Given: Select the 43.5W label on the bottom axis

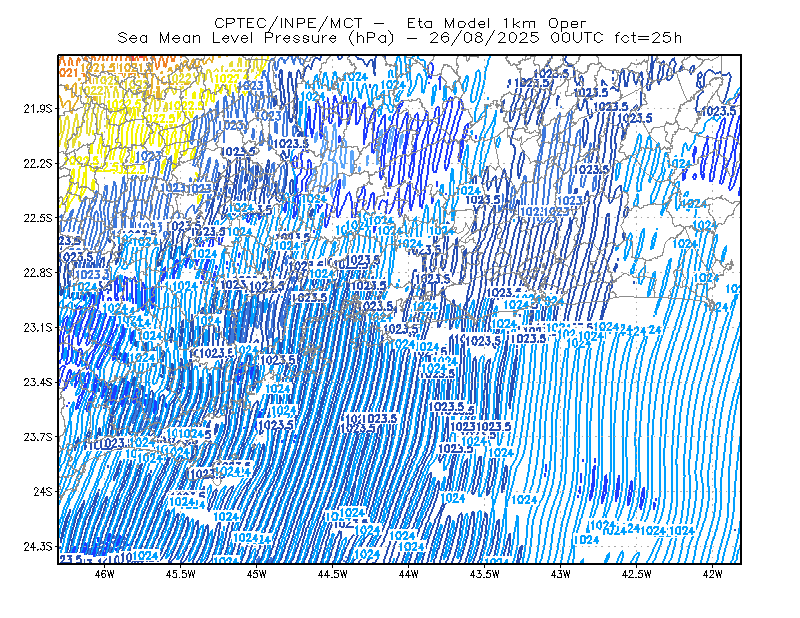Looking at the screenshot, I should (484, 574).
